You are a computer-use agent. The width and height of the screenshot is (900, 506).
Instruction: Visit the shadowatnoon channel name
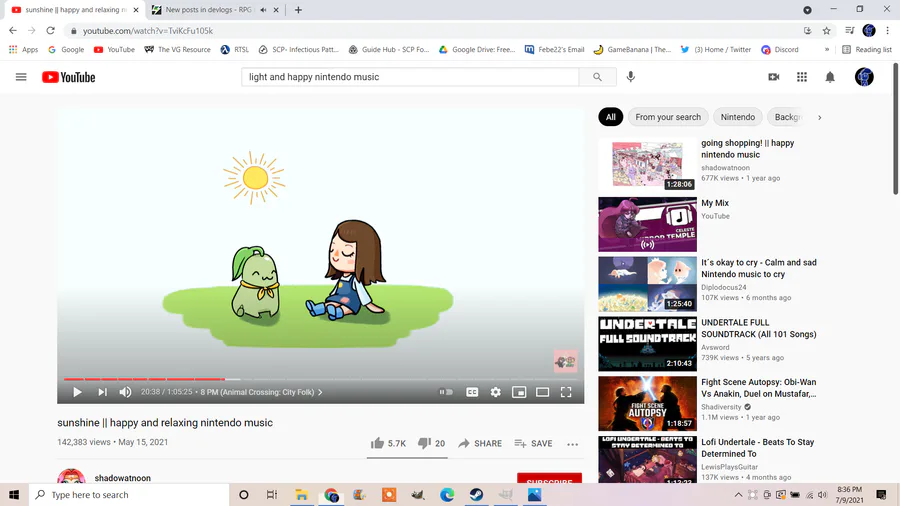click(122, 478)
